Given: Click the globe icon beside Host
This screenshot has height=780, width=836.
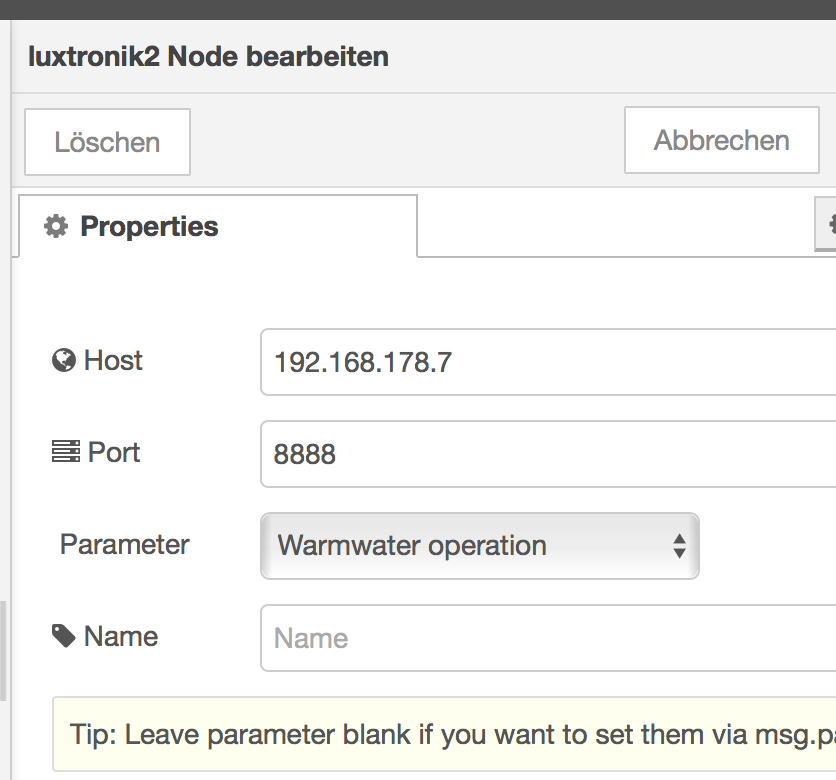Looking at the screenshot, I should point(64,360).
